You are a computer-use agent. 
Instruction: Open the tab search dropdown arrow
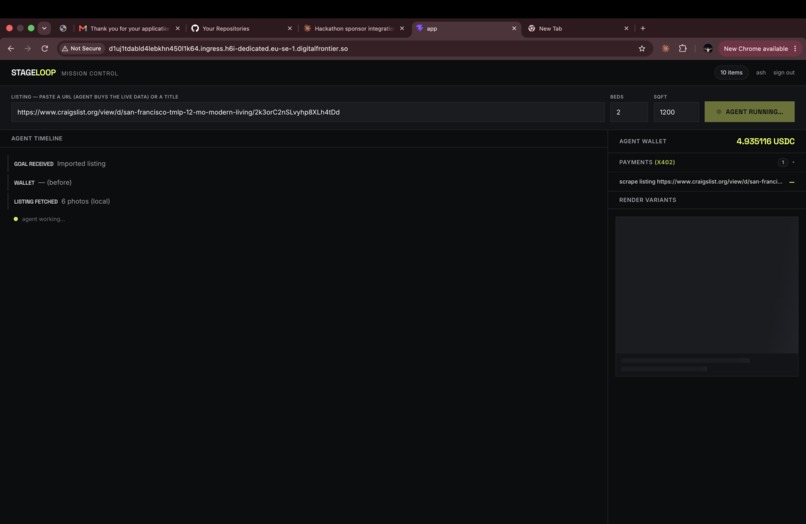coord(44,28)
